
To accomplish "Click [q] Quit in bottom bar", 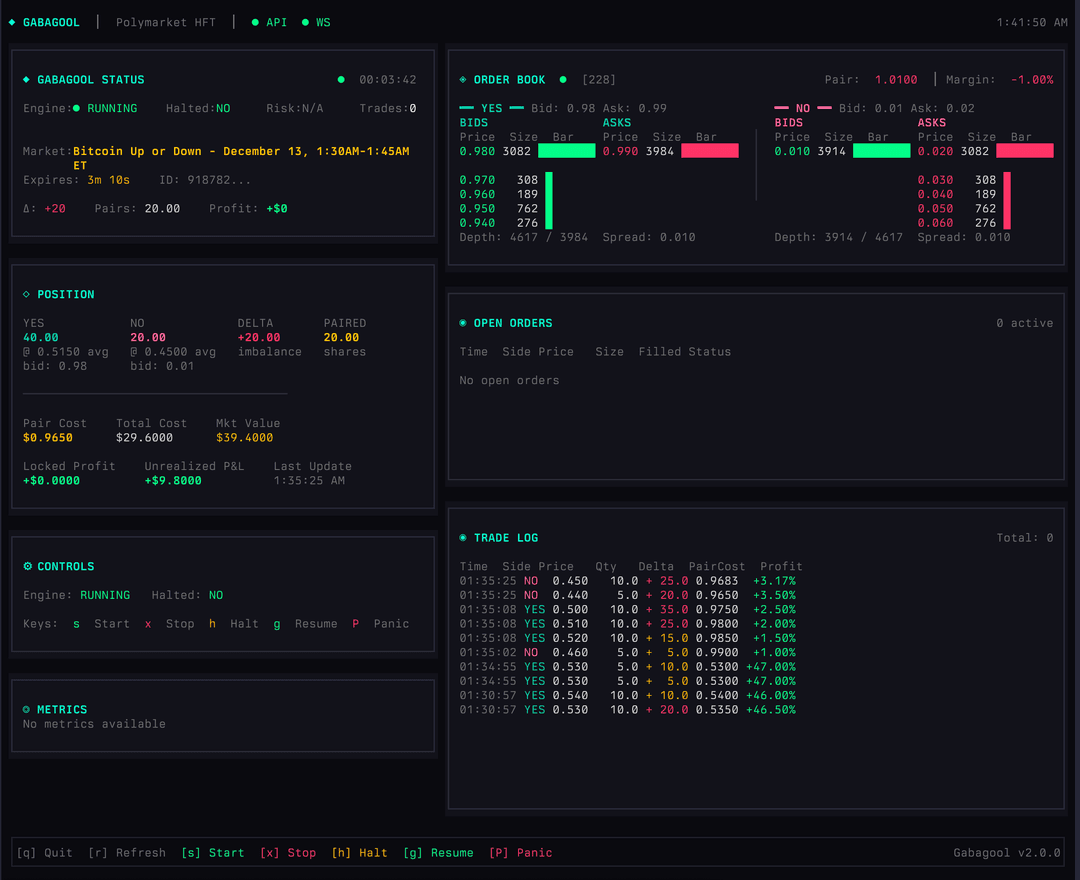I will (x=45, y=852).
